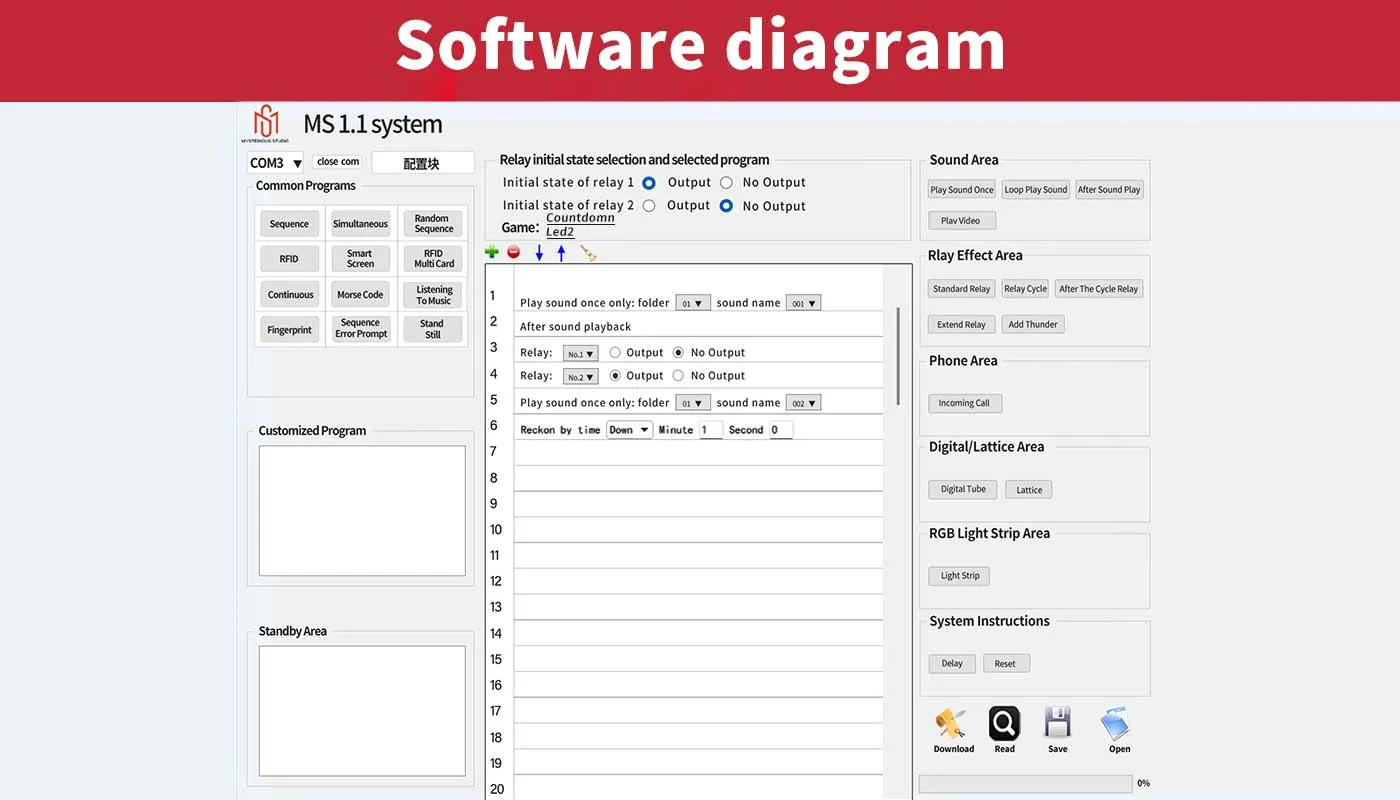Viewport: 1400px width, 800px height.
Task: Click the After sound playback row
Action: click(699, 326)
